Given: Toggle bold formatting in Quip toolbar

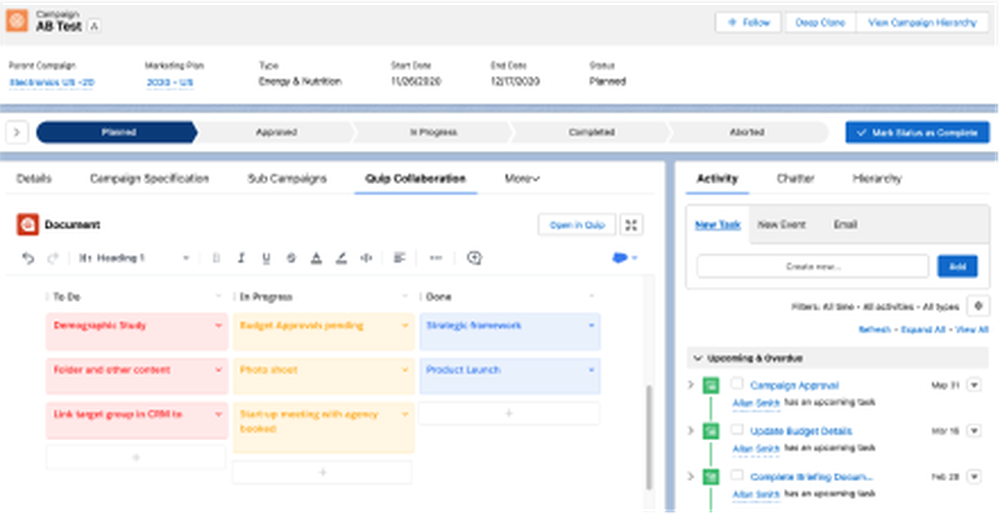Looking at the screenshot, I should pyautogui.click(x=216, y=258).
